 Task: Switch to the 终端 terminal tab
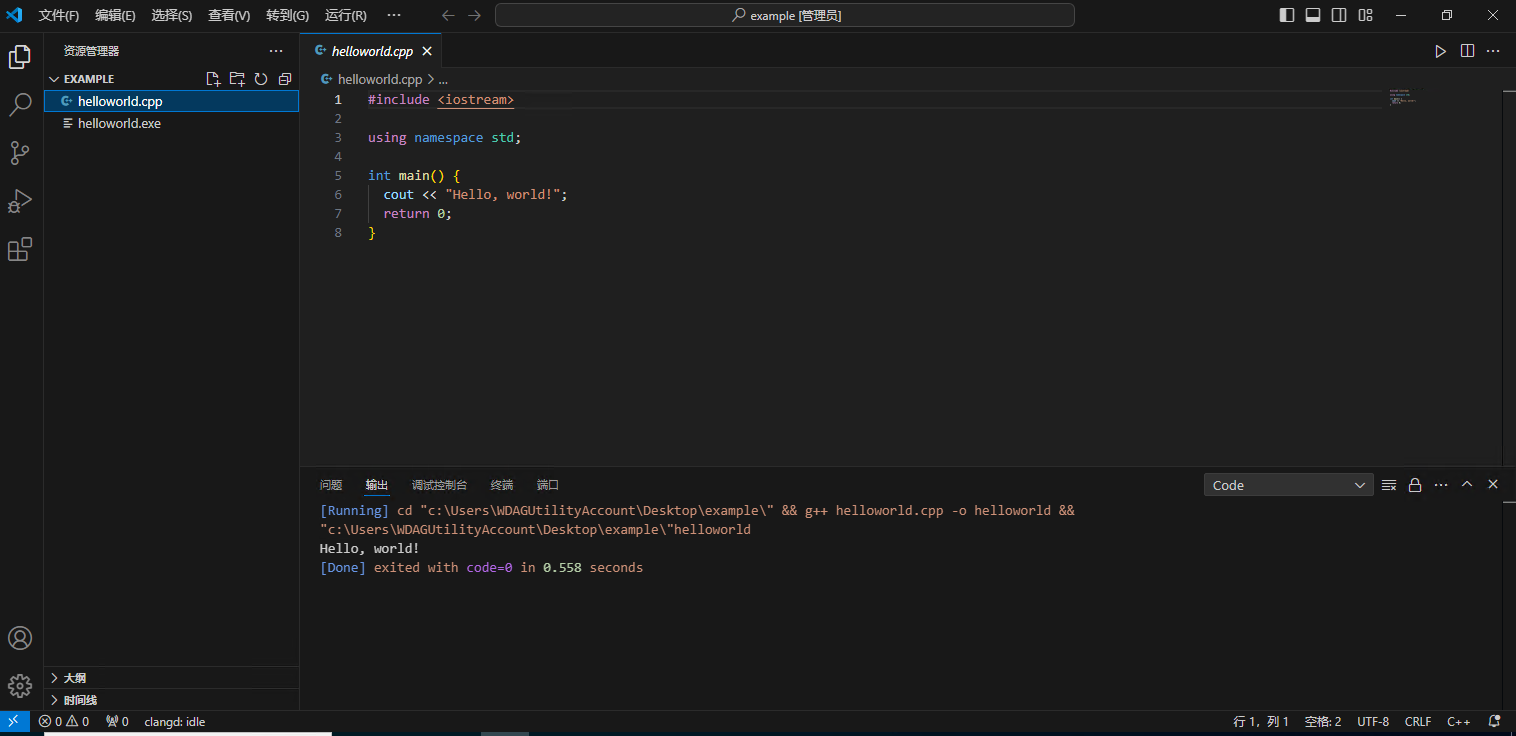point(502,485)
